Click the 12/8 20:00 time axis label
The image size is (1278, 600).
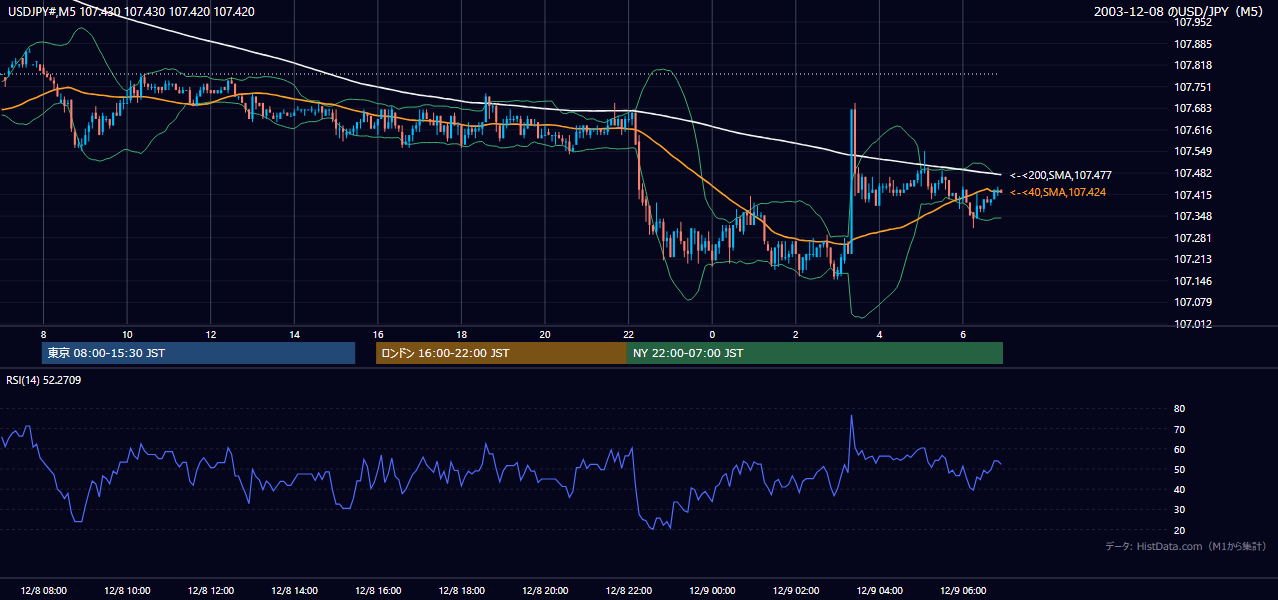coord(545,591)
